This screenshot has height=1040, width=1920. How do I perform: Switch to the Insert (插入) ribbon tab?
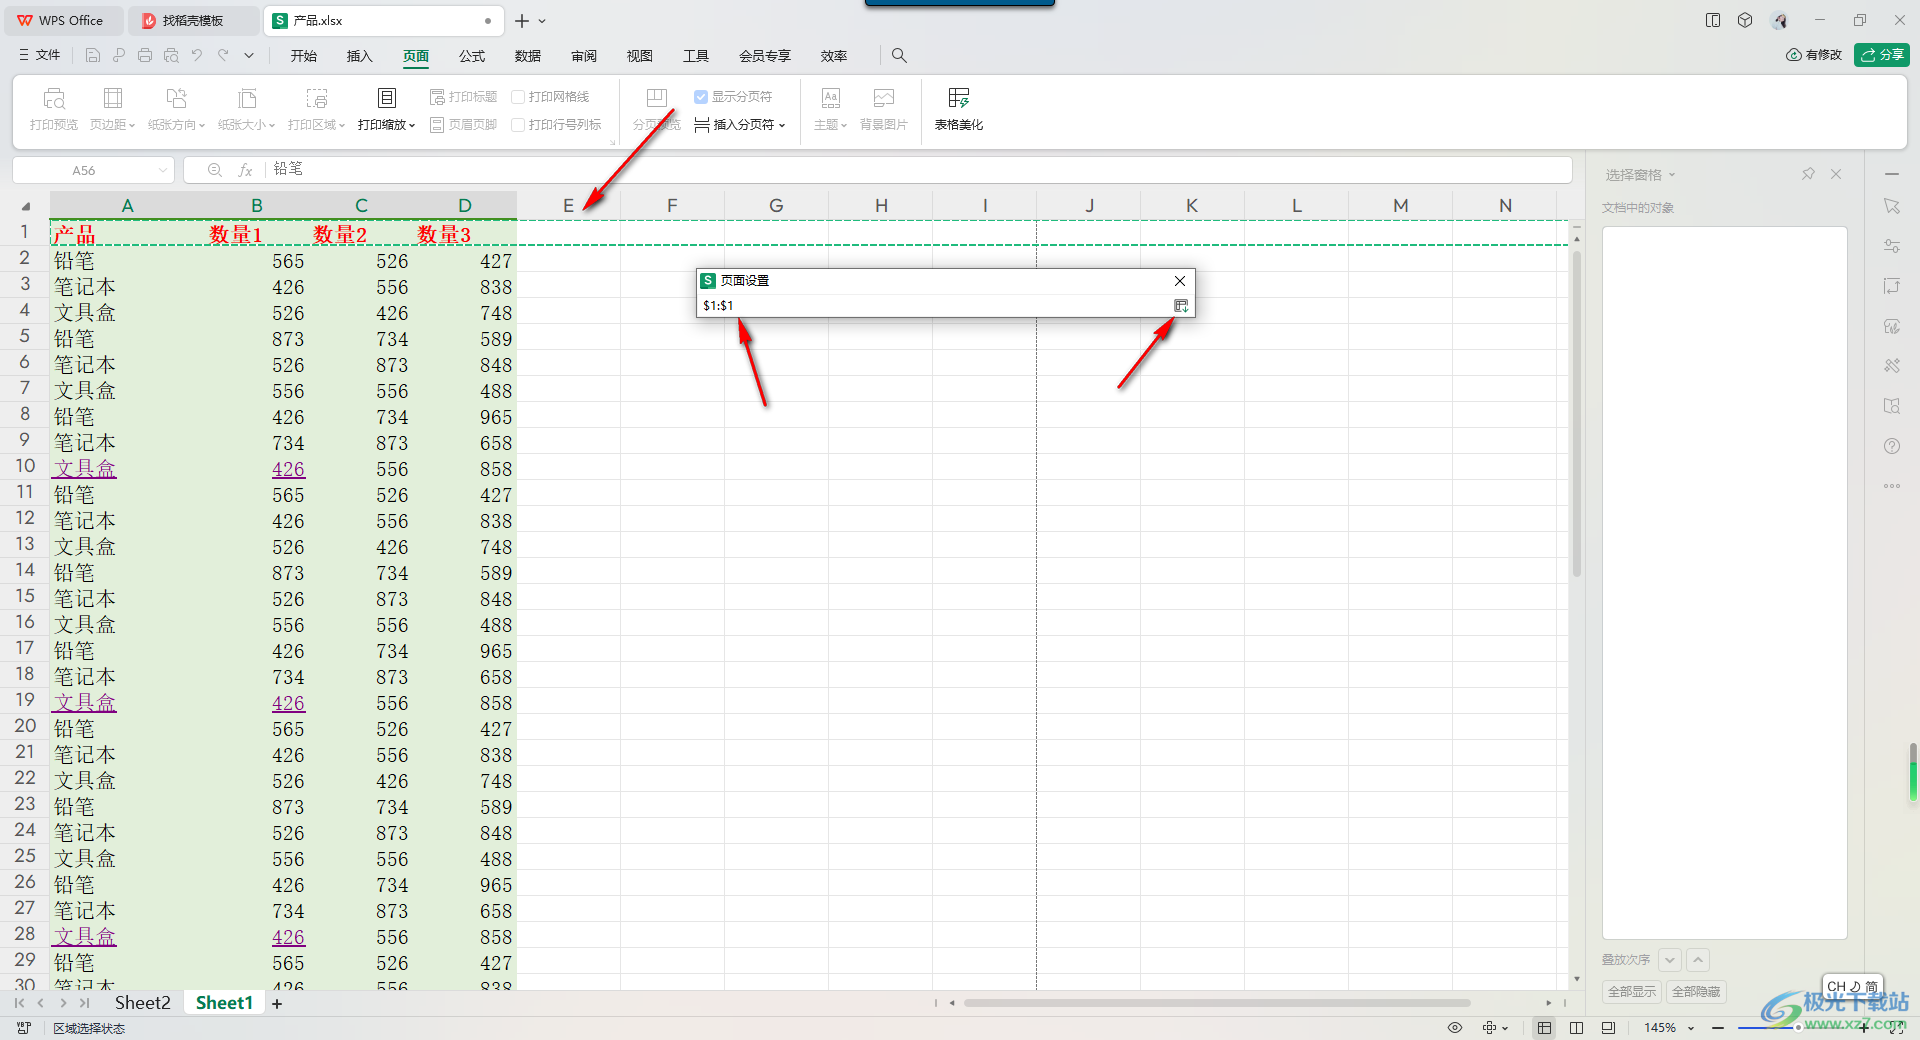(359, 56)
